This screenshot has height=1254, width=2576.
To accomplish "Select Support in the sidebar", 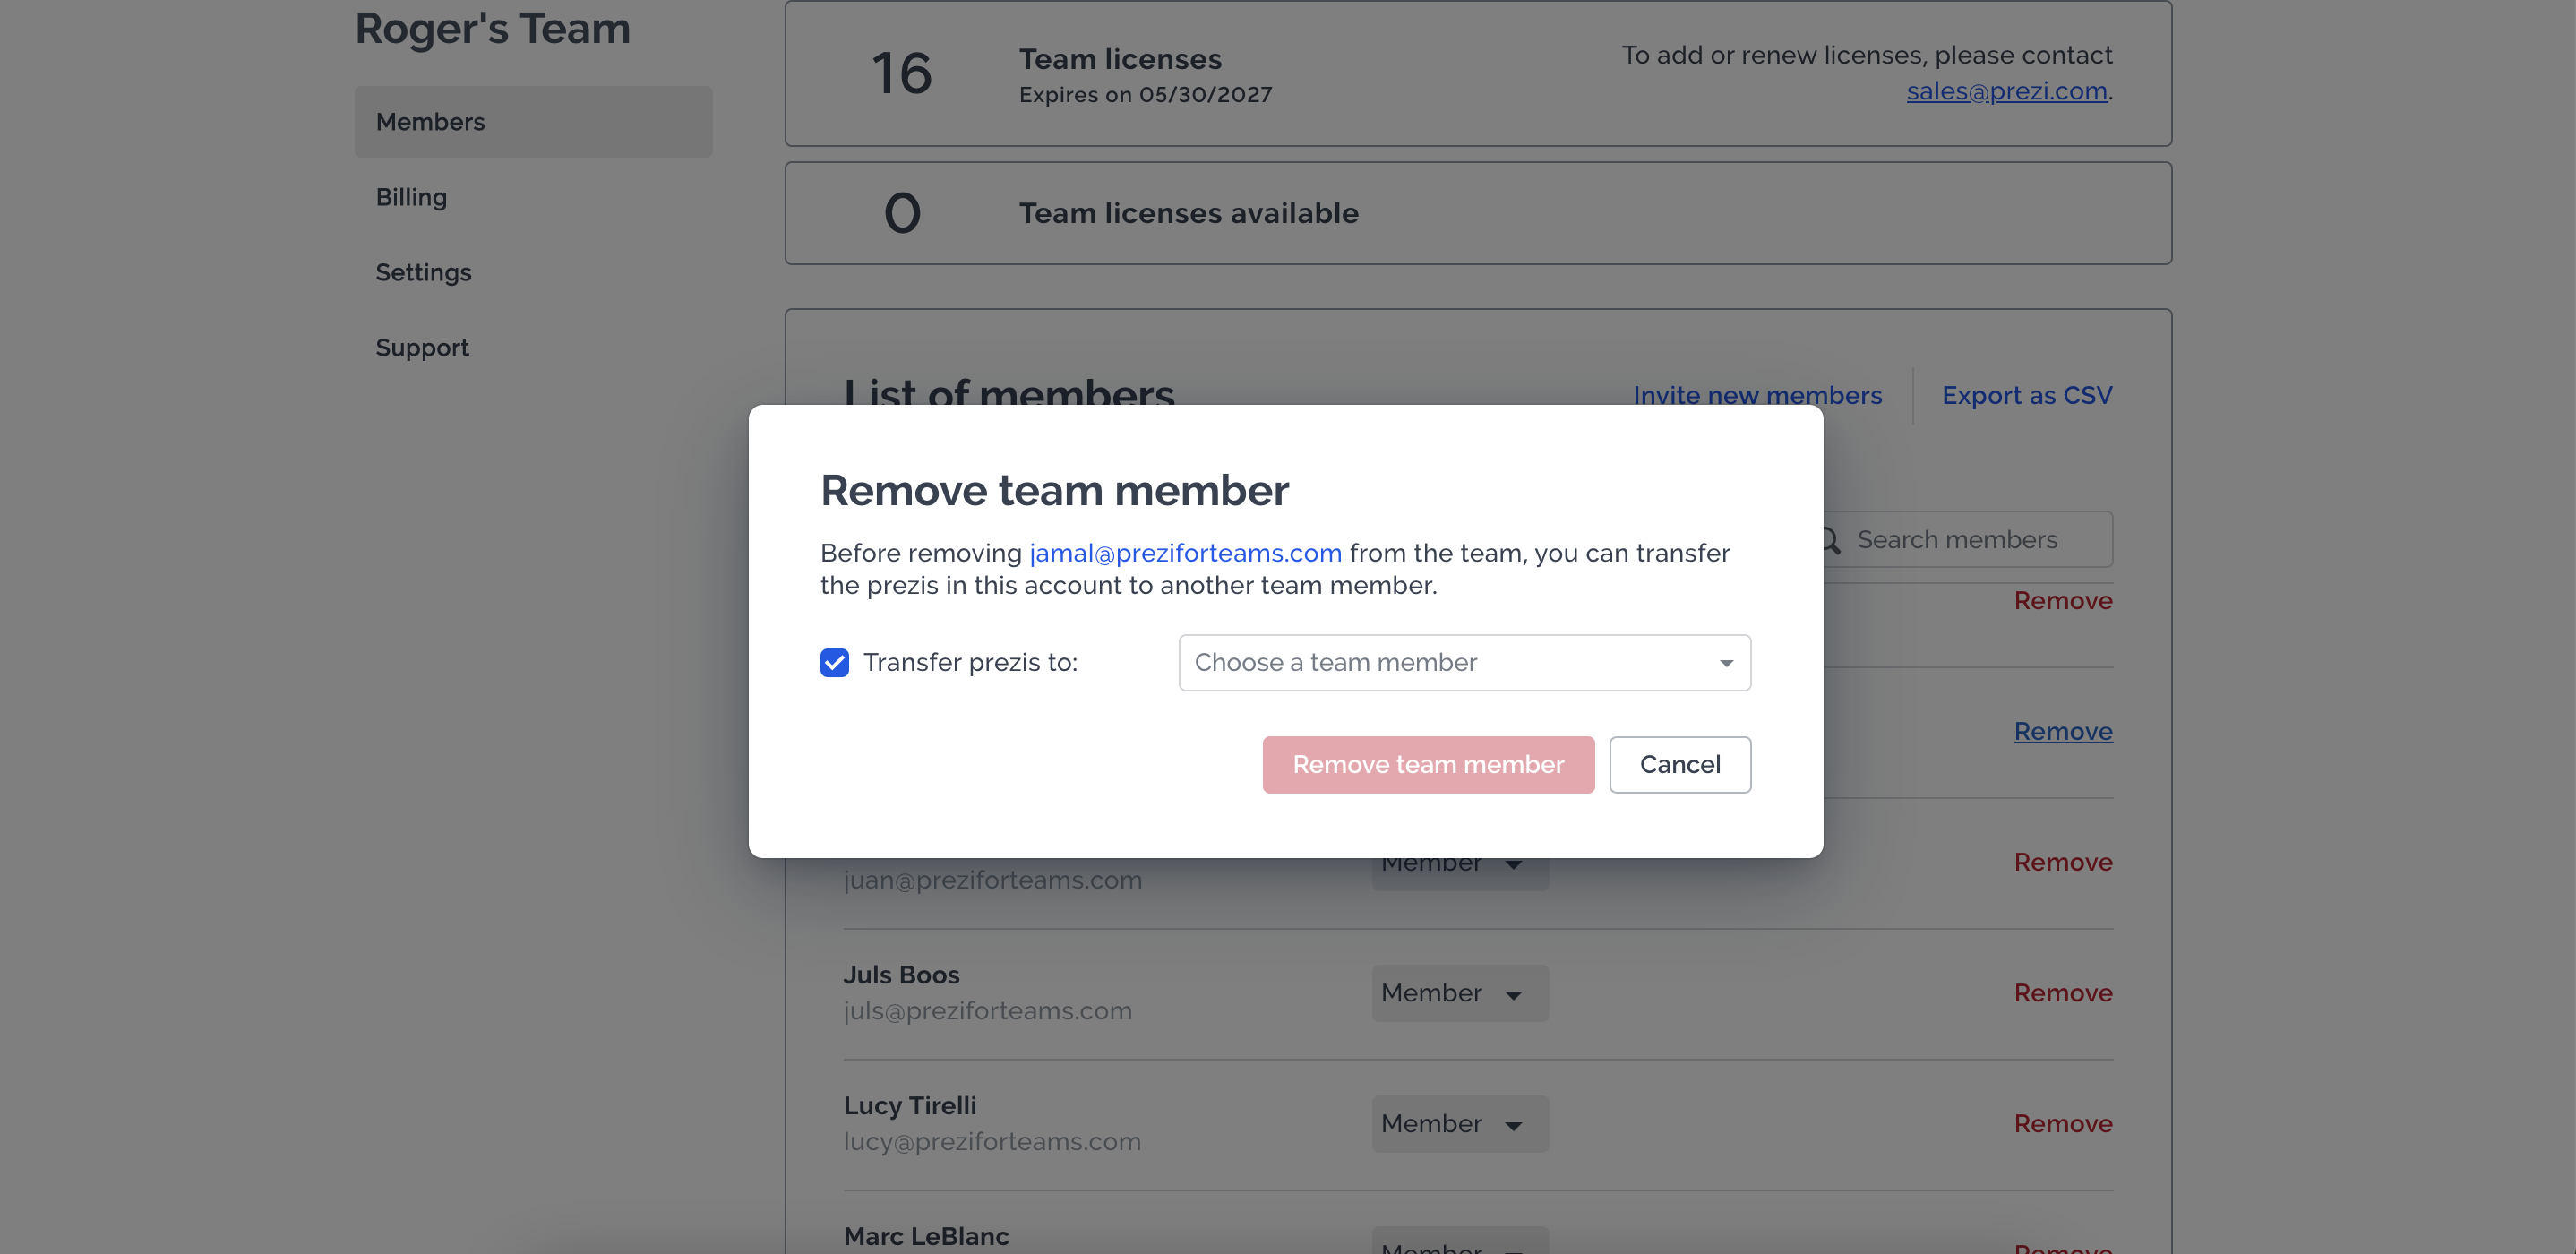I will [422, 347].
